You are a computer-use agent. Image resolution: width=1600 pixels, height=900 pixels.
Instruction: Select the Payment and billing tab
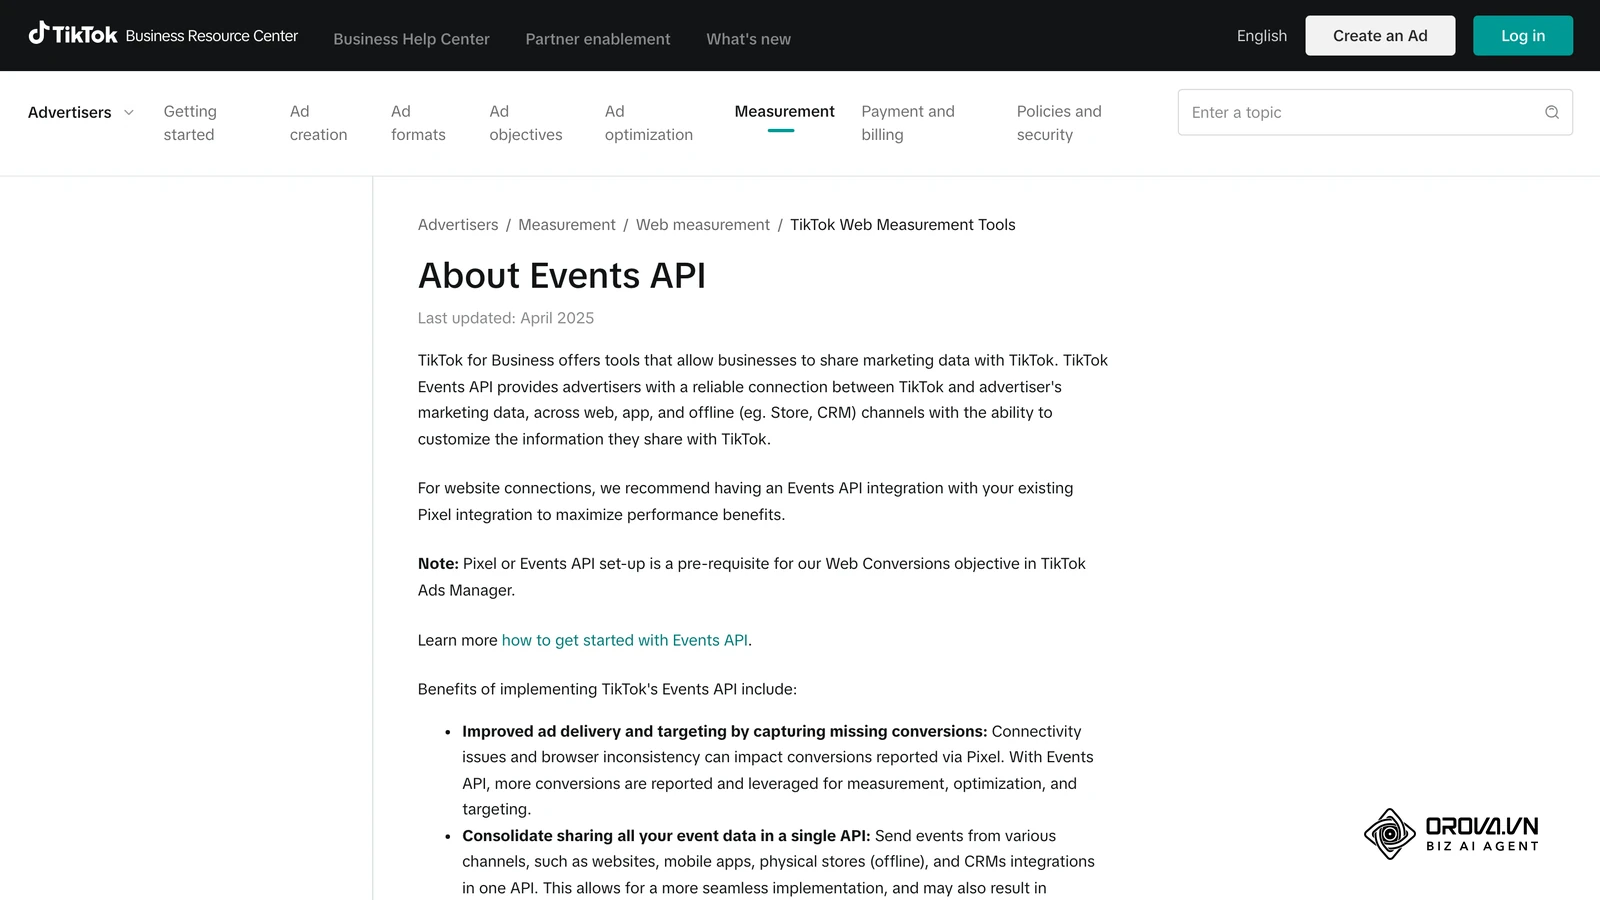pyautogui.click(x=907, y=123)
